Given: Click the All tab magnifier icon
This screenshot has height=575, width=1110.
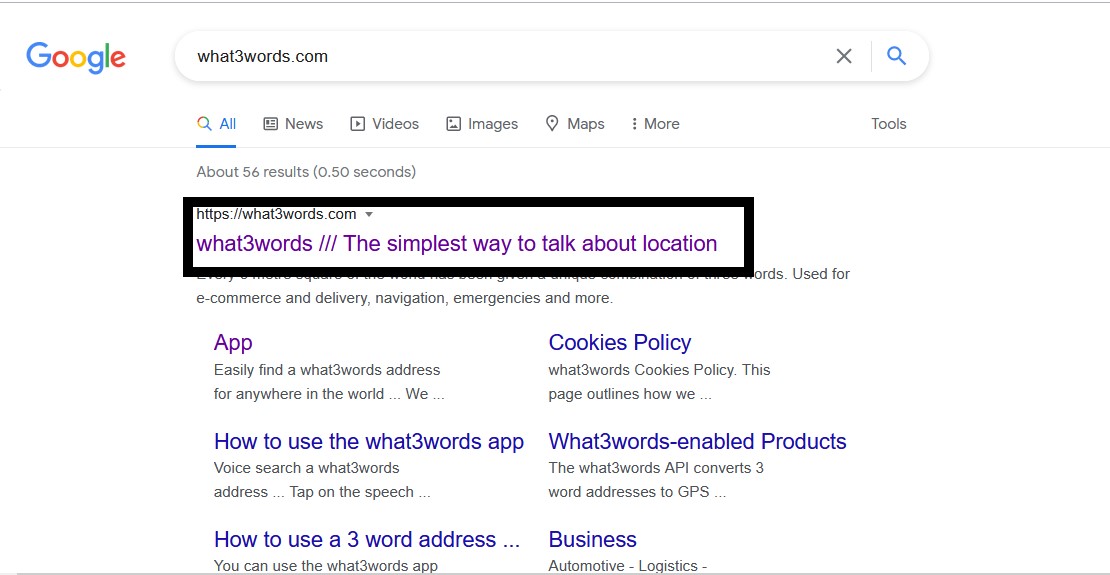Looking at the screenshot, I should tap(204, 124).
